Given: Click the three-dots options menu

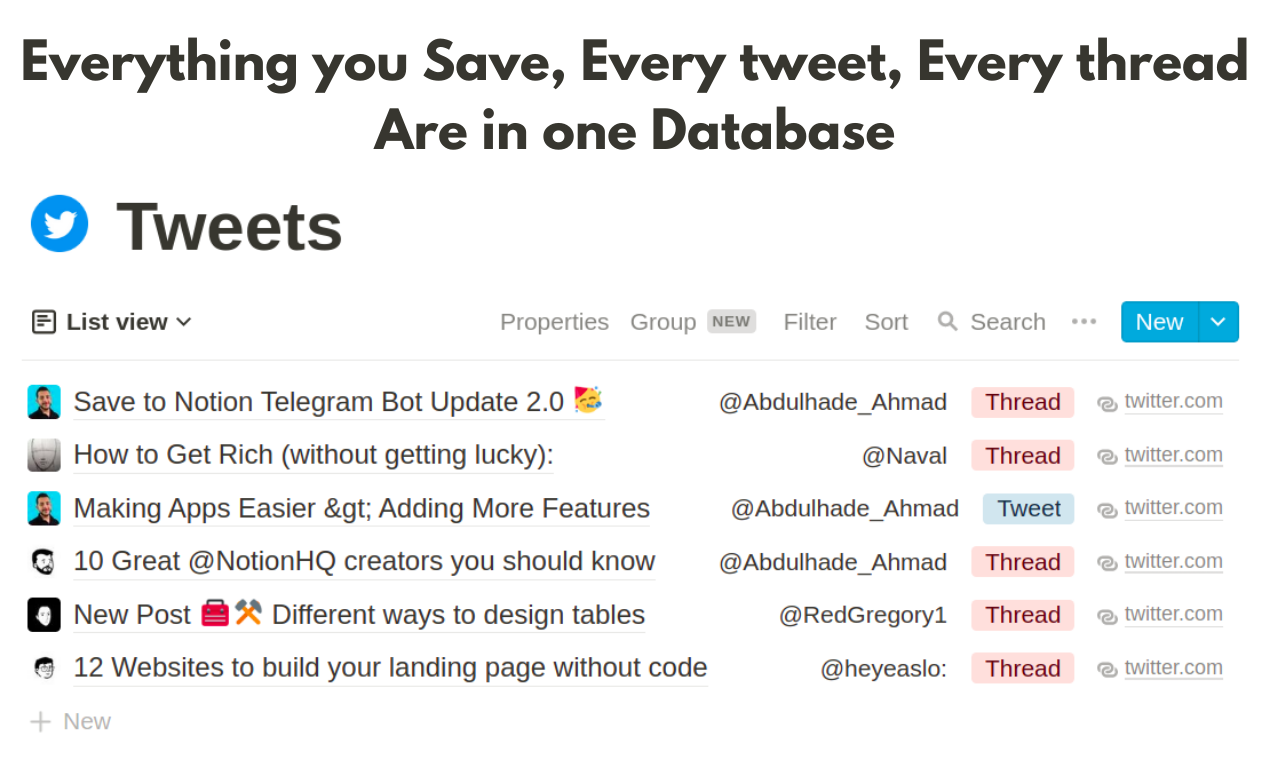Looking at the screenshot, I should 1084,321.
